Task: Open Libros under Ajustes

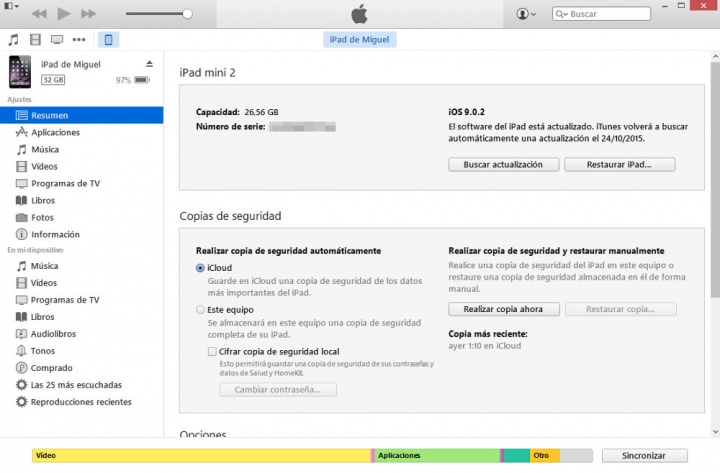Action: coord(82,200)
